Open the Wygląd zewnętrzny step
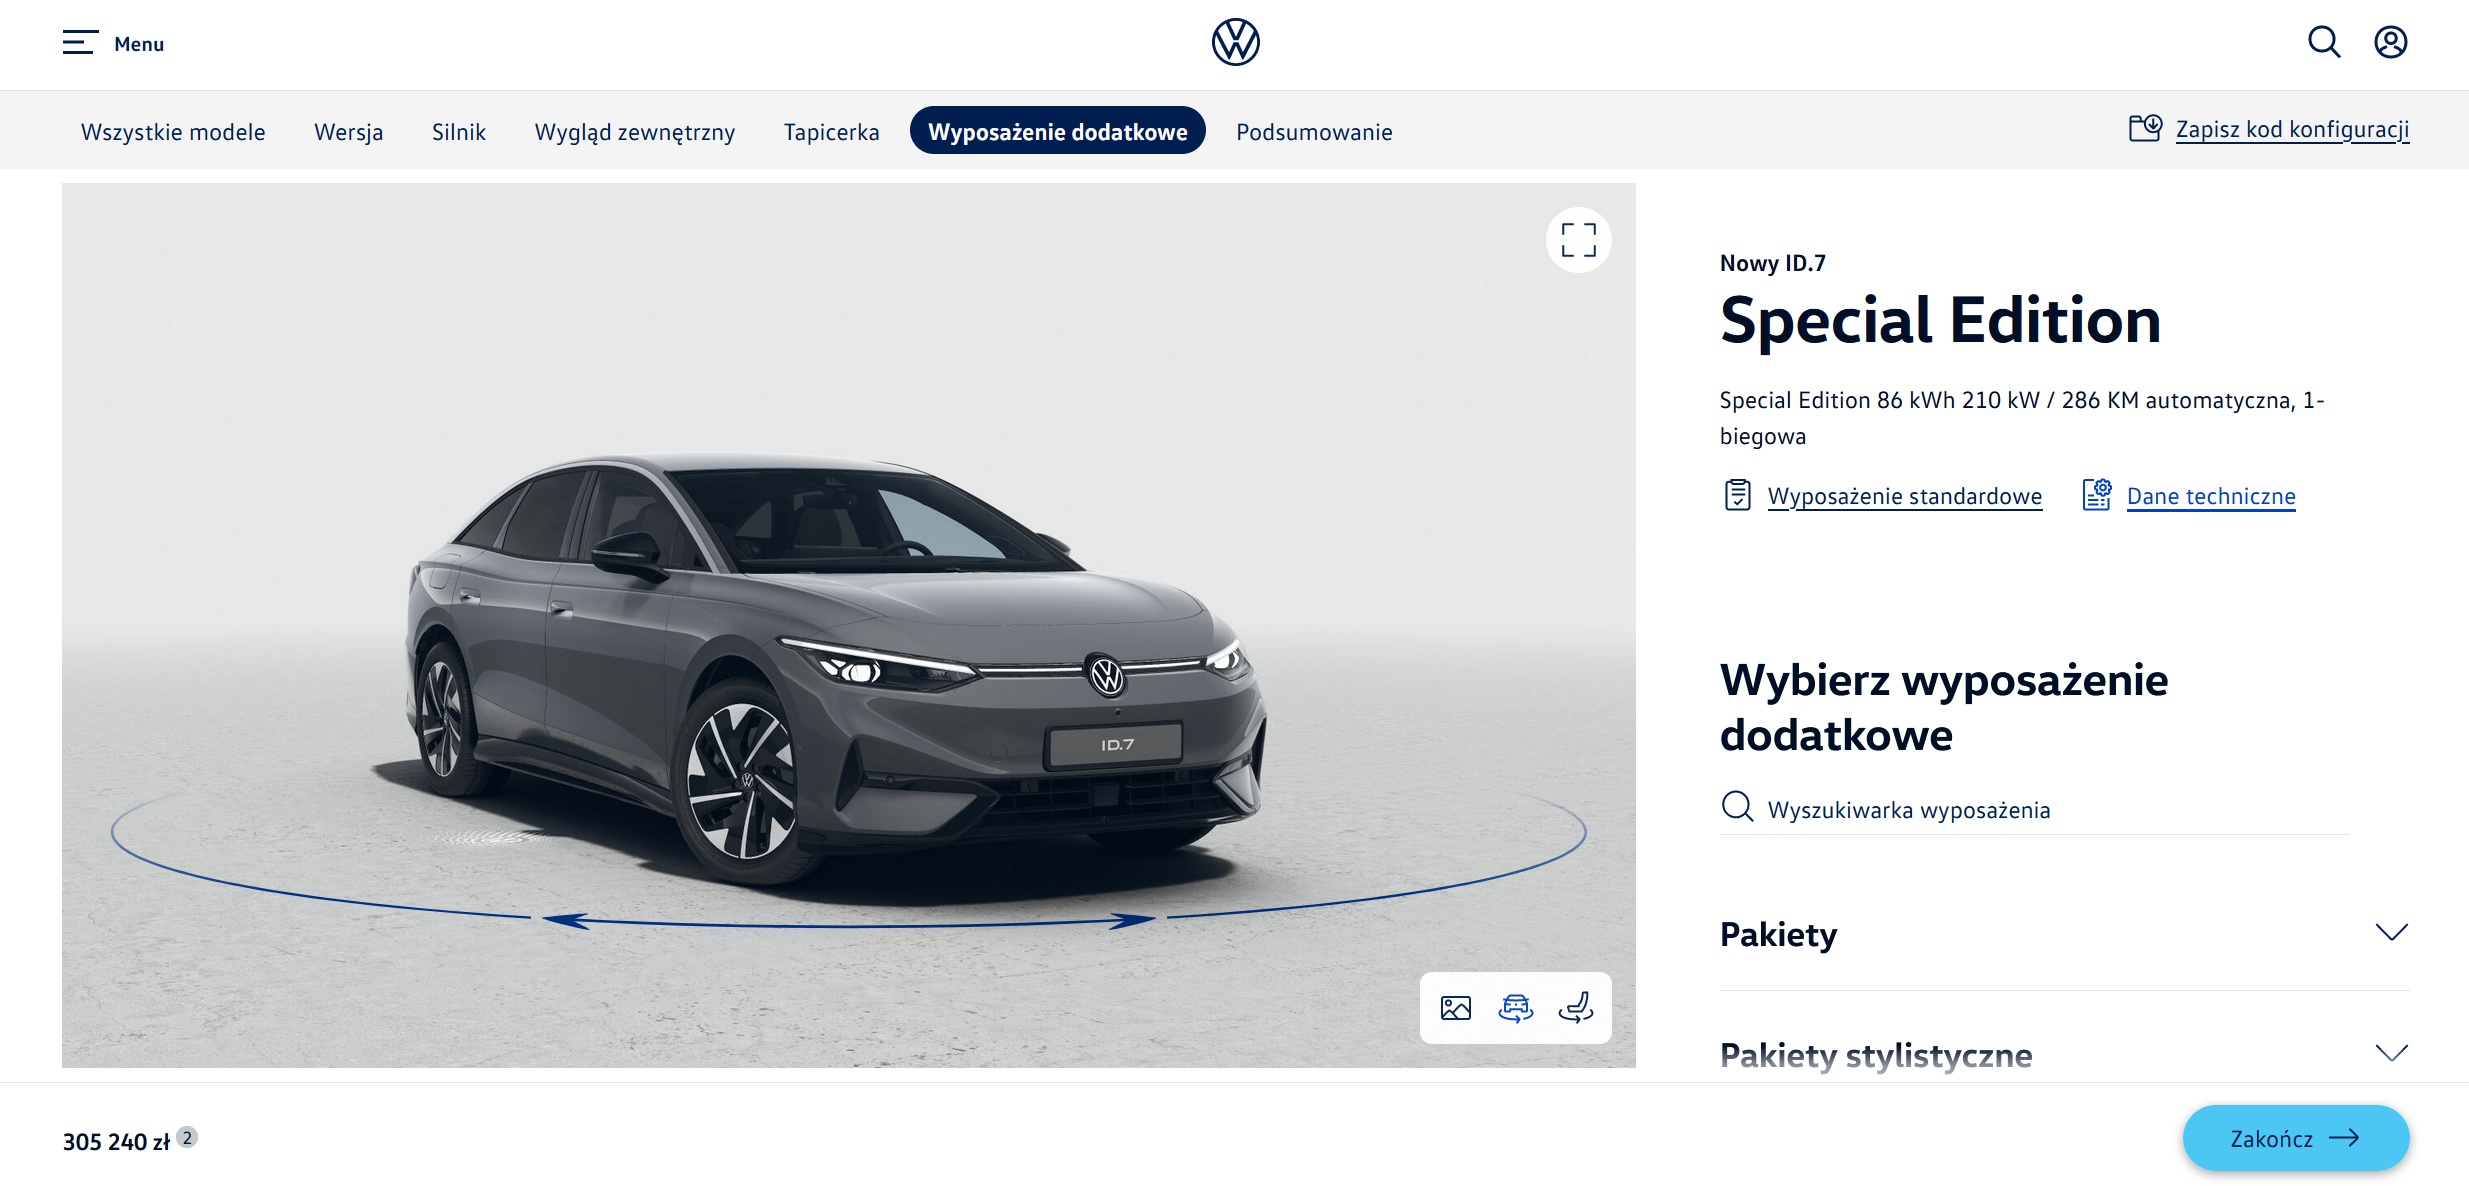Screen dimensions: 2469x1186 pyautogui.click(x=634, y=131)
